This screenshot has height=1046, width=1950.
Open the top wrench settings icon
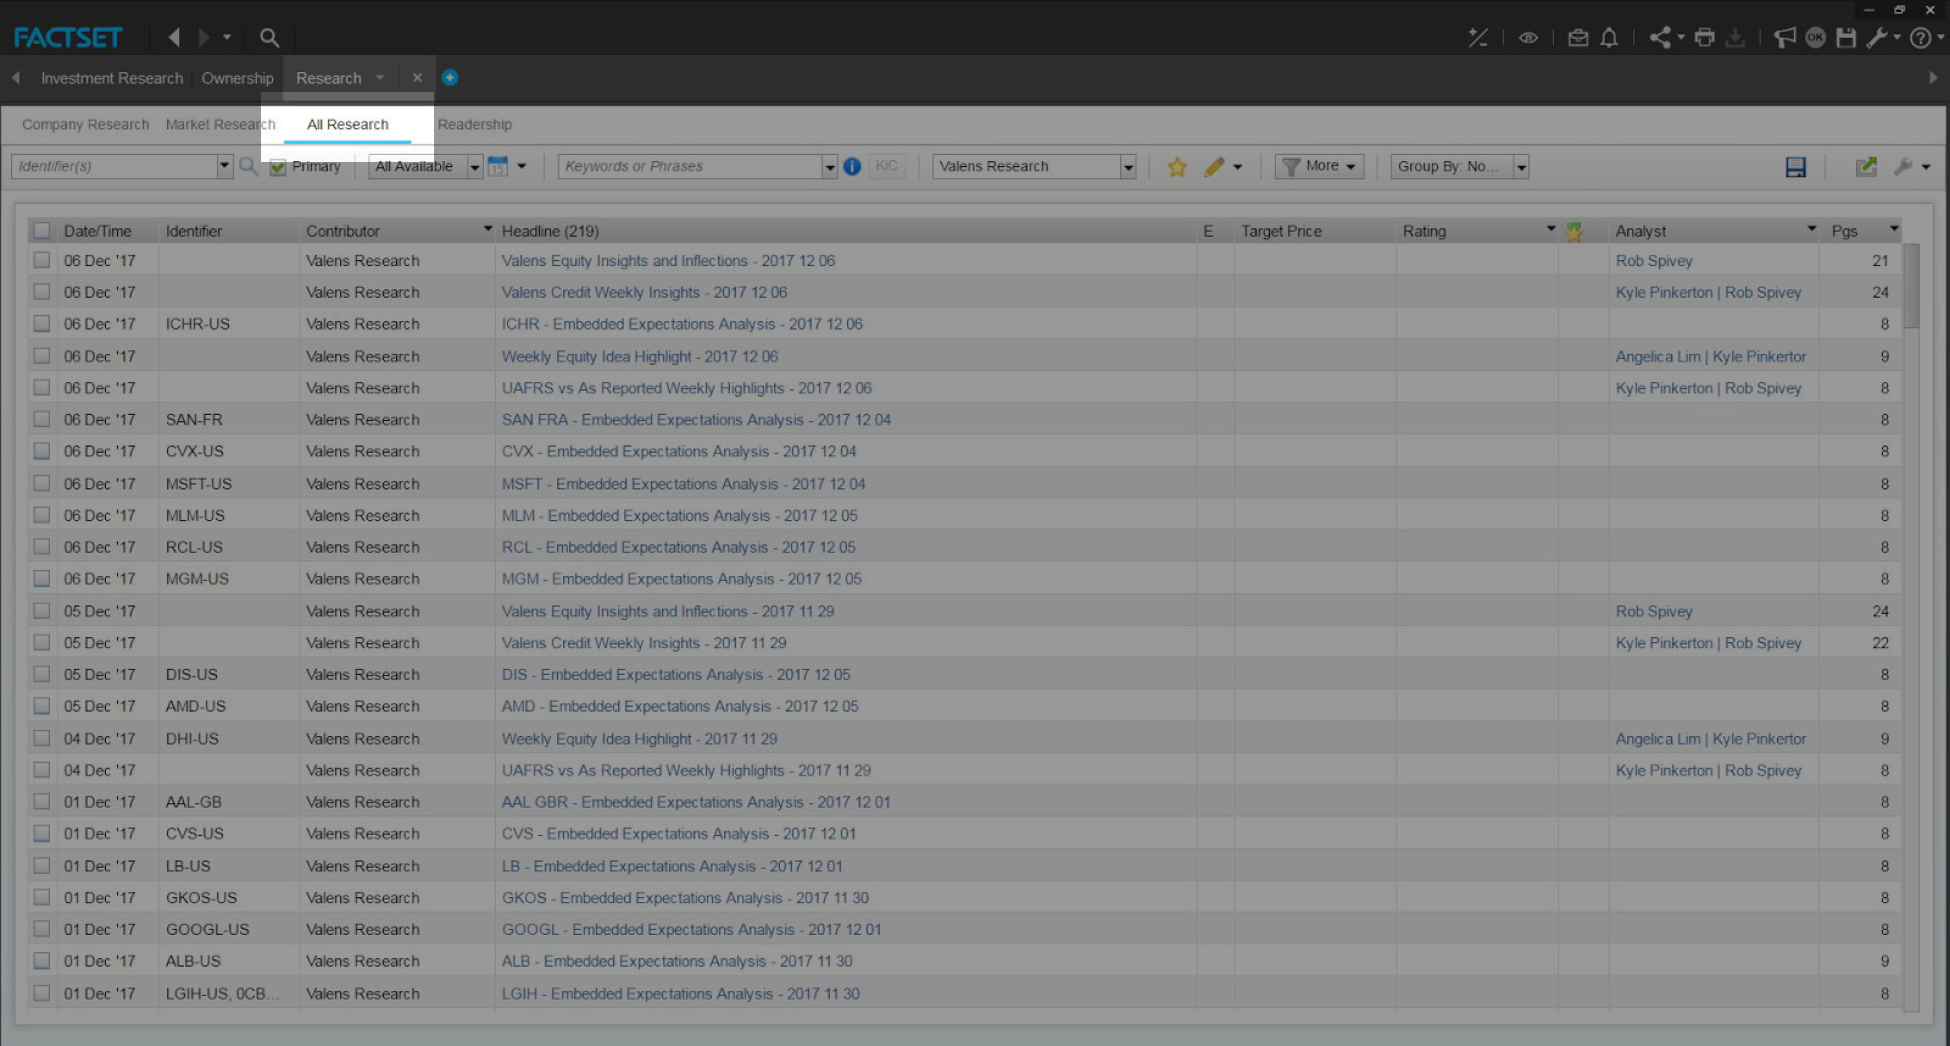[1877, 38]
